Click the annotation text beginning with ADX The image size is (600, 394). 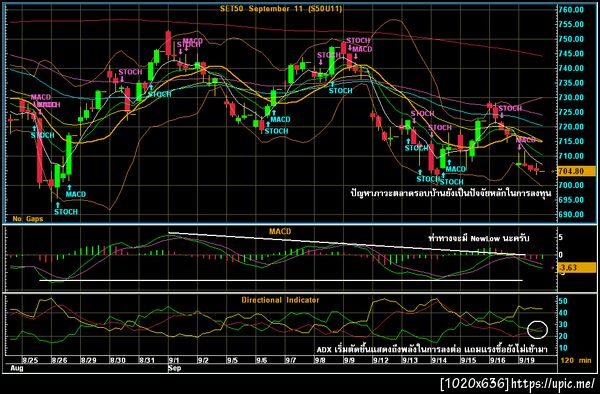[x=432, y=349]
